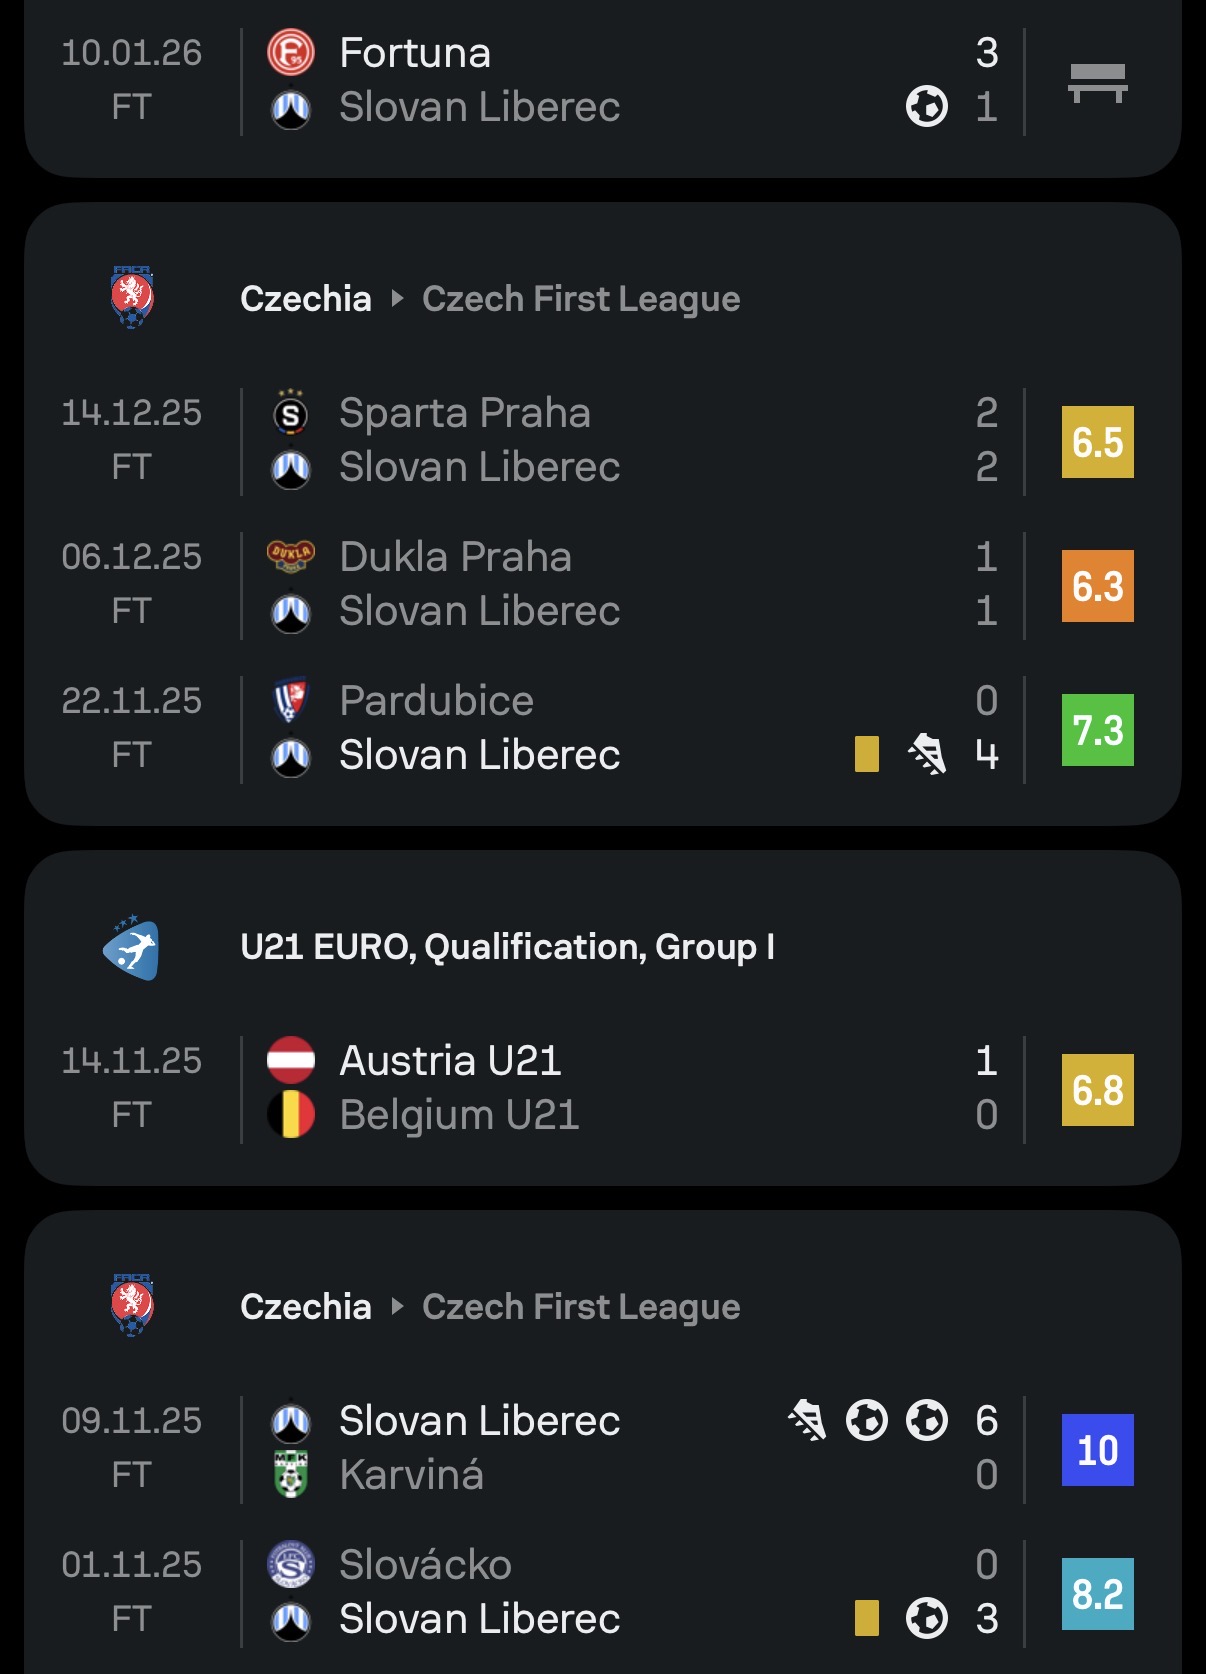
Task: Tap the green 7.3 rating badge
Action: click(x=1097, y=730)
